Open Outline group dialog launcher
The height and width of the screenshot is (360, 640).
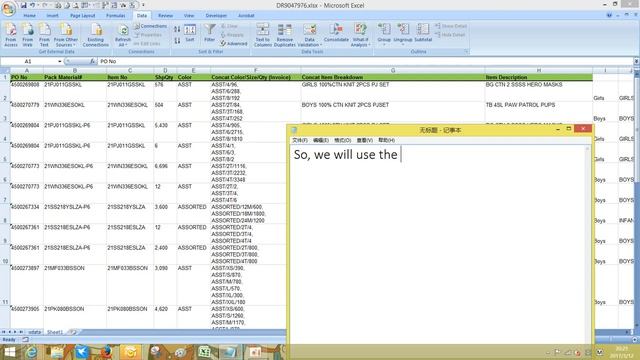466,52
